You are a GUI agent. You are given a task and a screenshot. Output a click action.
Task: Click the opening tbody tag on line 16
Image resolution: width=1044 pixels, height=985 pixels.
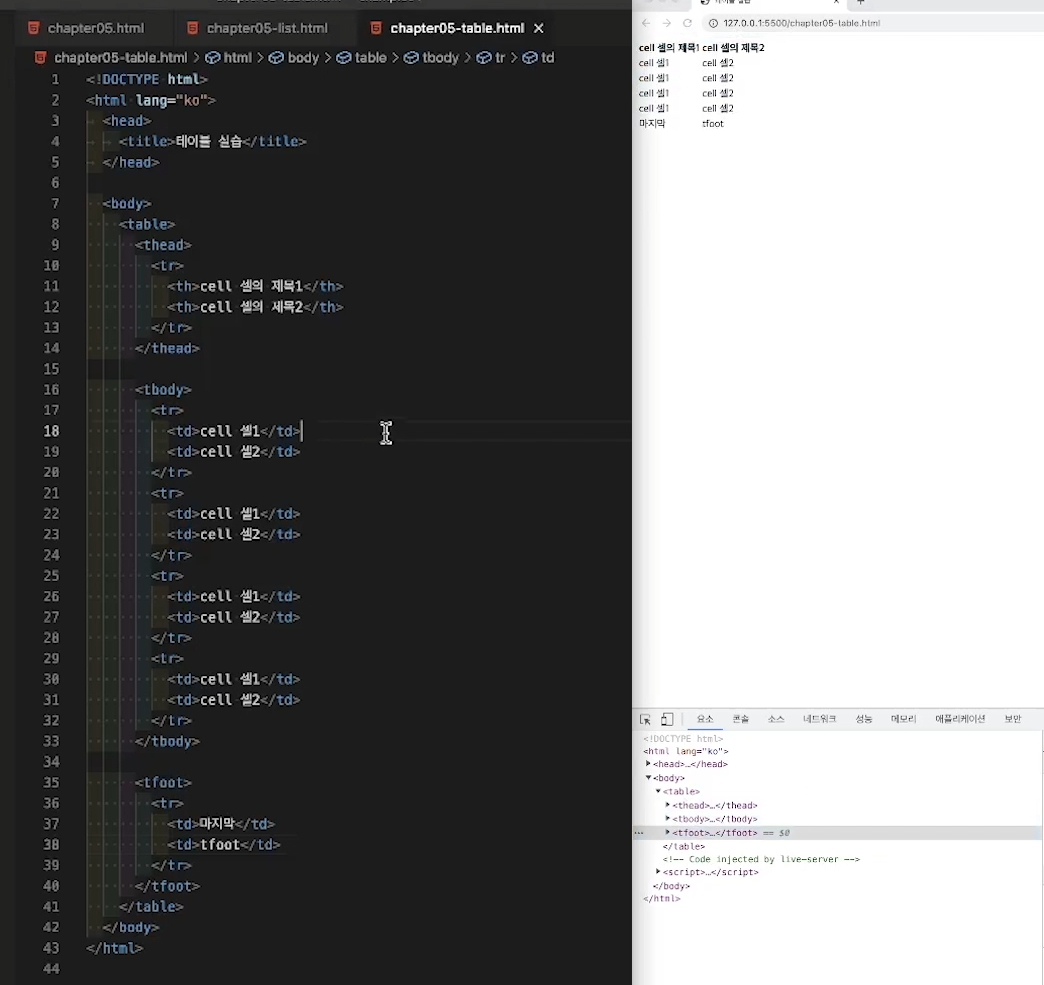(x=163, y=390)
